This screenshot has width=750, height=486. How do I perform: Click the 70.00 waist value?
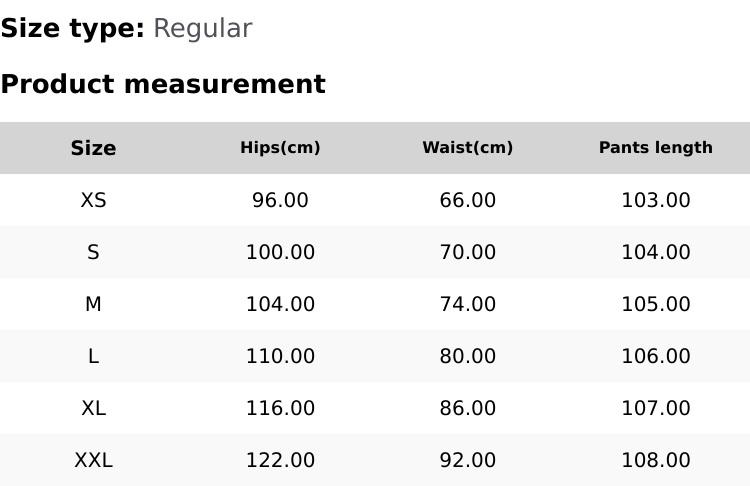tap(467, 252)
